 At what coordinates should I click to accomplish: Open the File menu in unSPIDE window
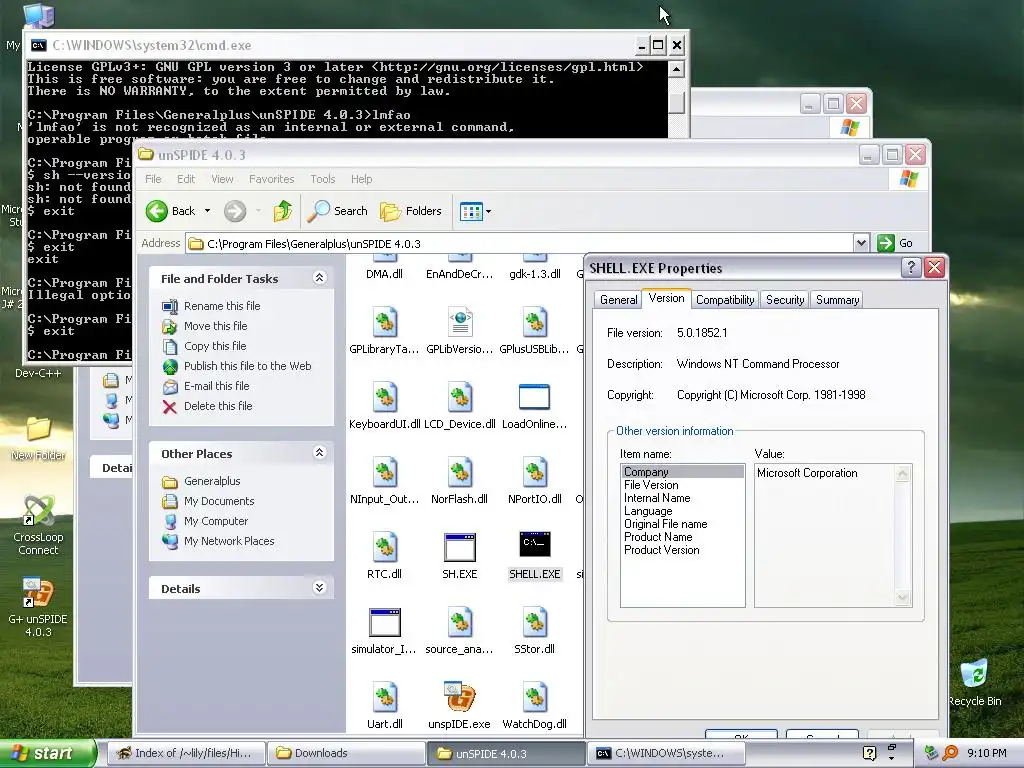click(153, 179)
